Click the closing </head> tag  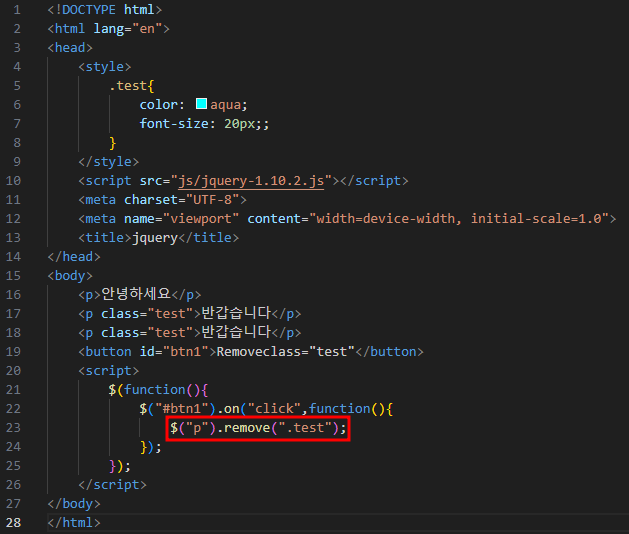pyautogui.click(x=74, y=257)
